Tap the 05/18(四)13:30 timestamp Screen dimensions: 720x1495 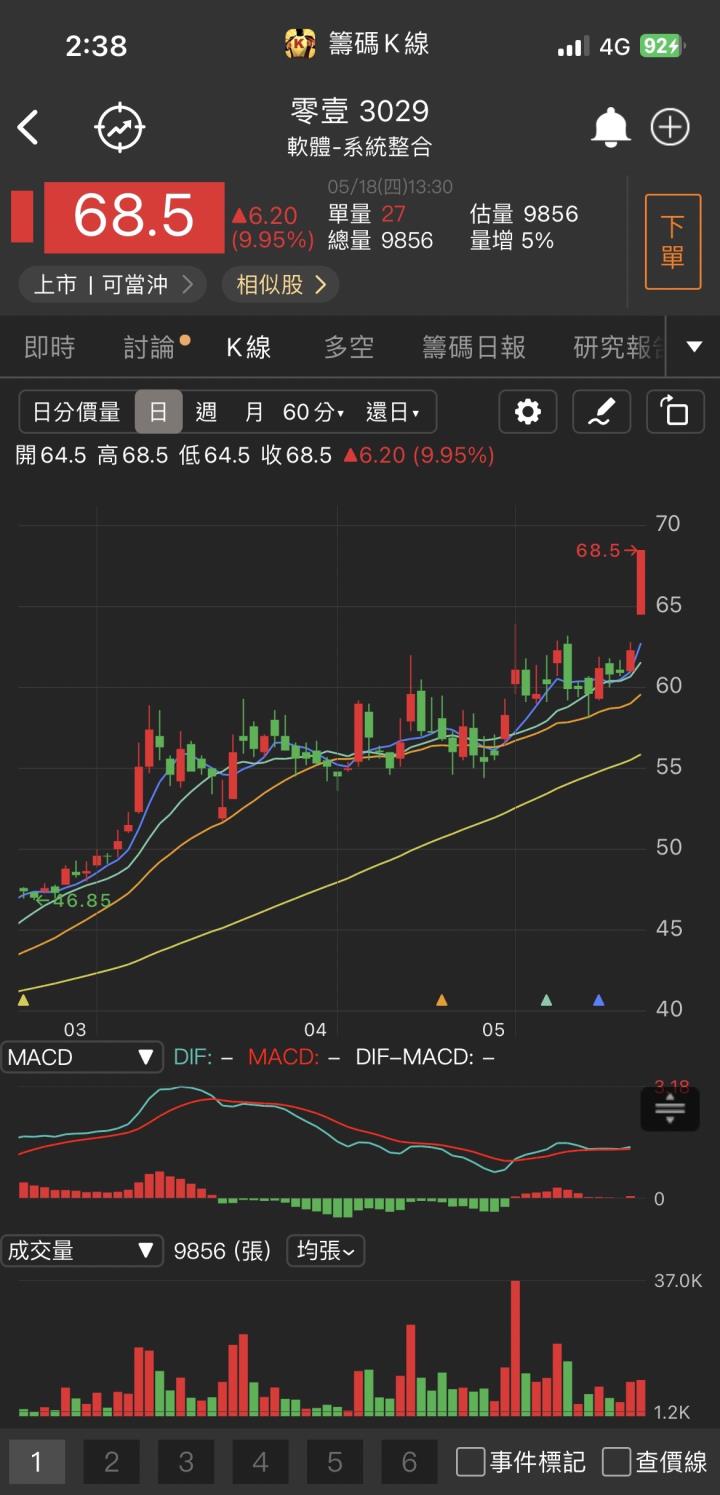[390, 187]
